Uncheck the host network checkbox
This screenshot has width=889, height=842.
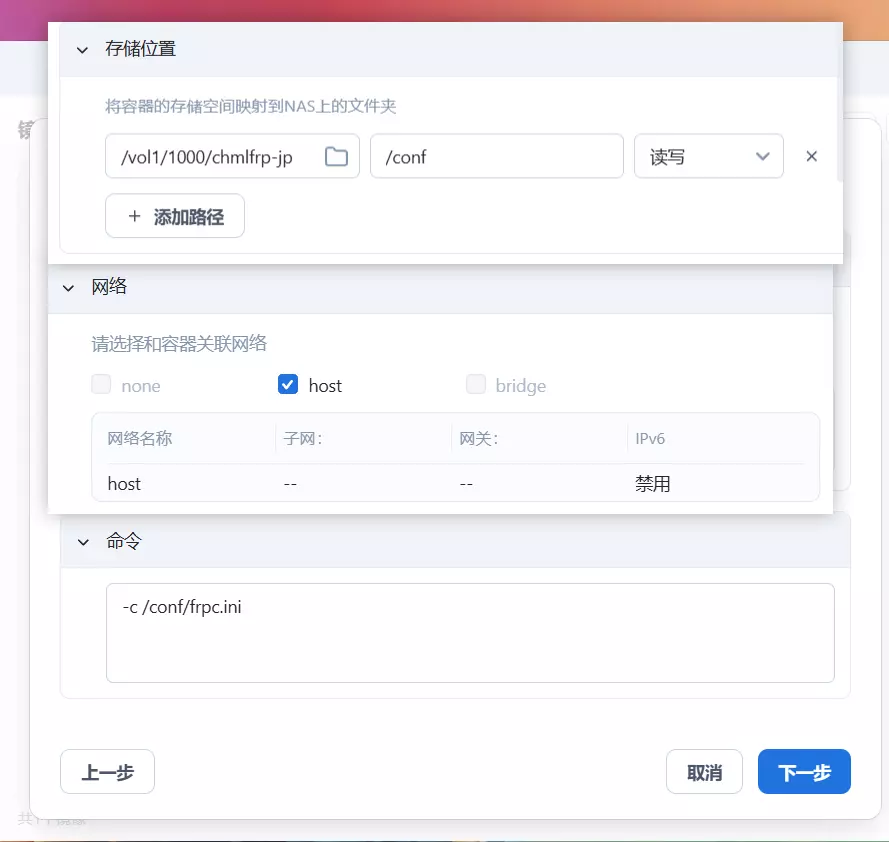[x=288, y=384]
